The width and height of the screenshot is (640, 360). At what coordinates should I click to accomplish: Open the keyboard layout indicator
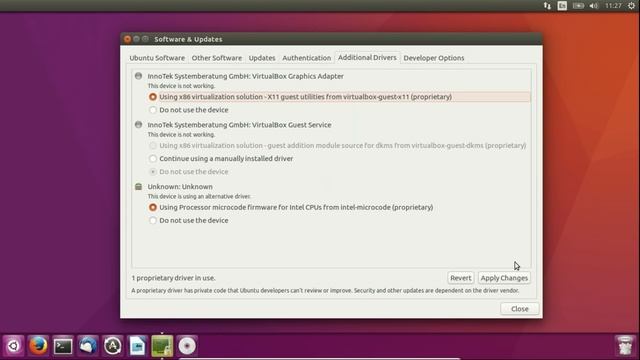562,6
